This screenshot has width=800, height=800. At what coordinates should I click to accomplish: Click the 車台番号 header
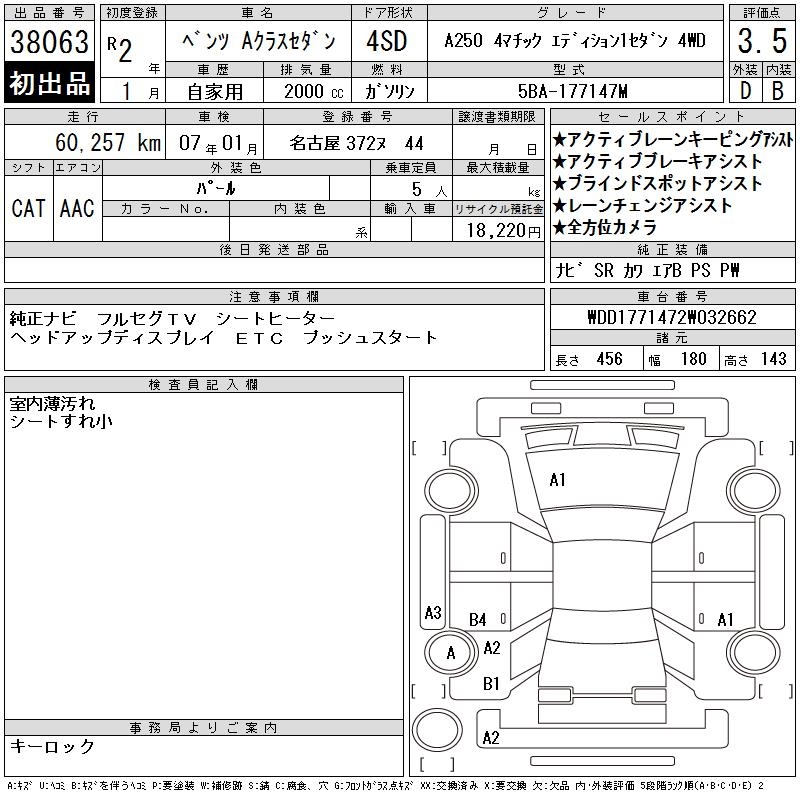[672, 296]
